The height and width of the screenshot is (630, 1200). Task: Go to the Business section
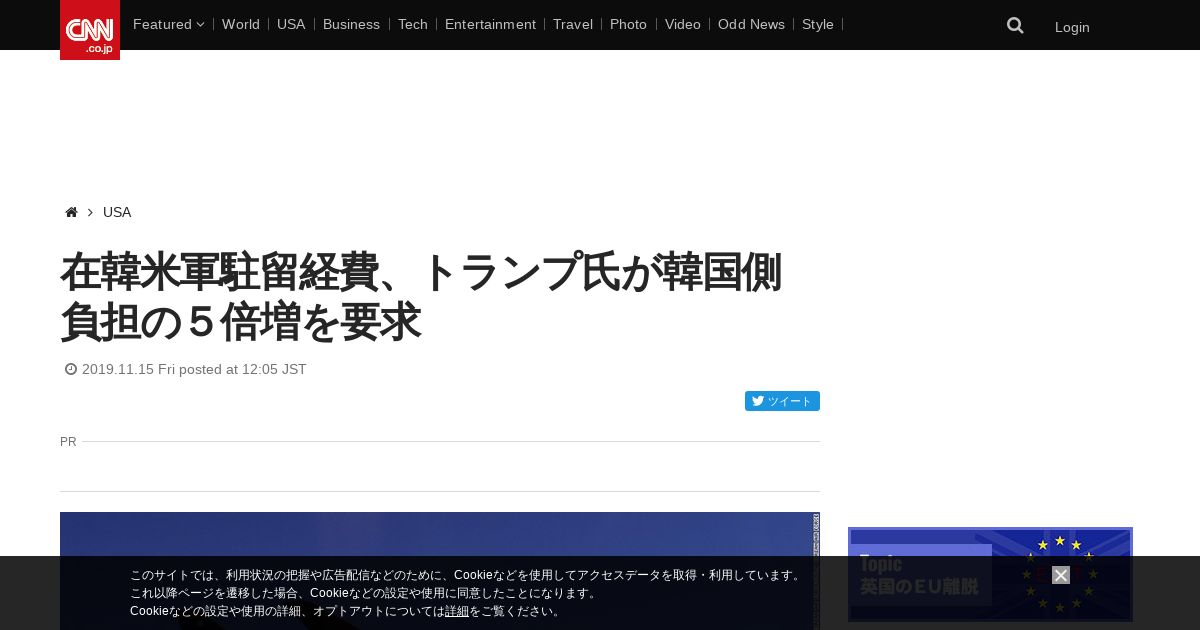coord(351,24)
